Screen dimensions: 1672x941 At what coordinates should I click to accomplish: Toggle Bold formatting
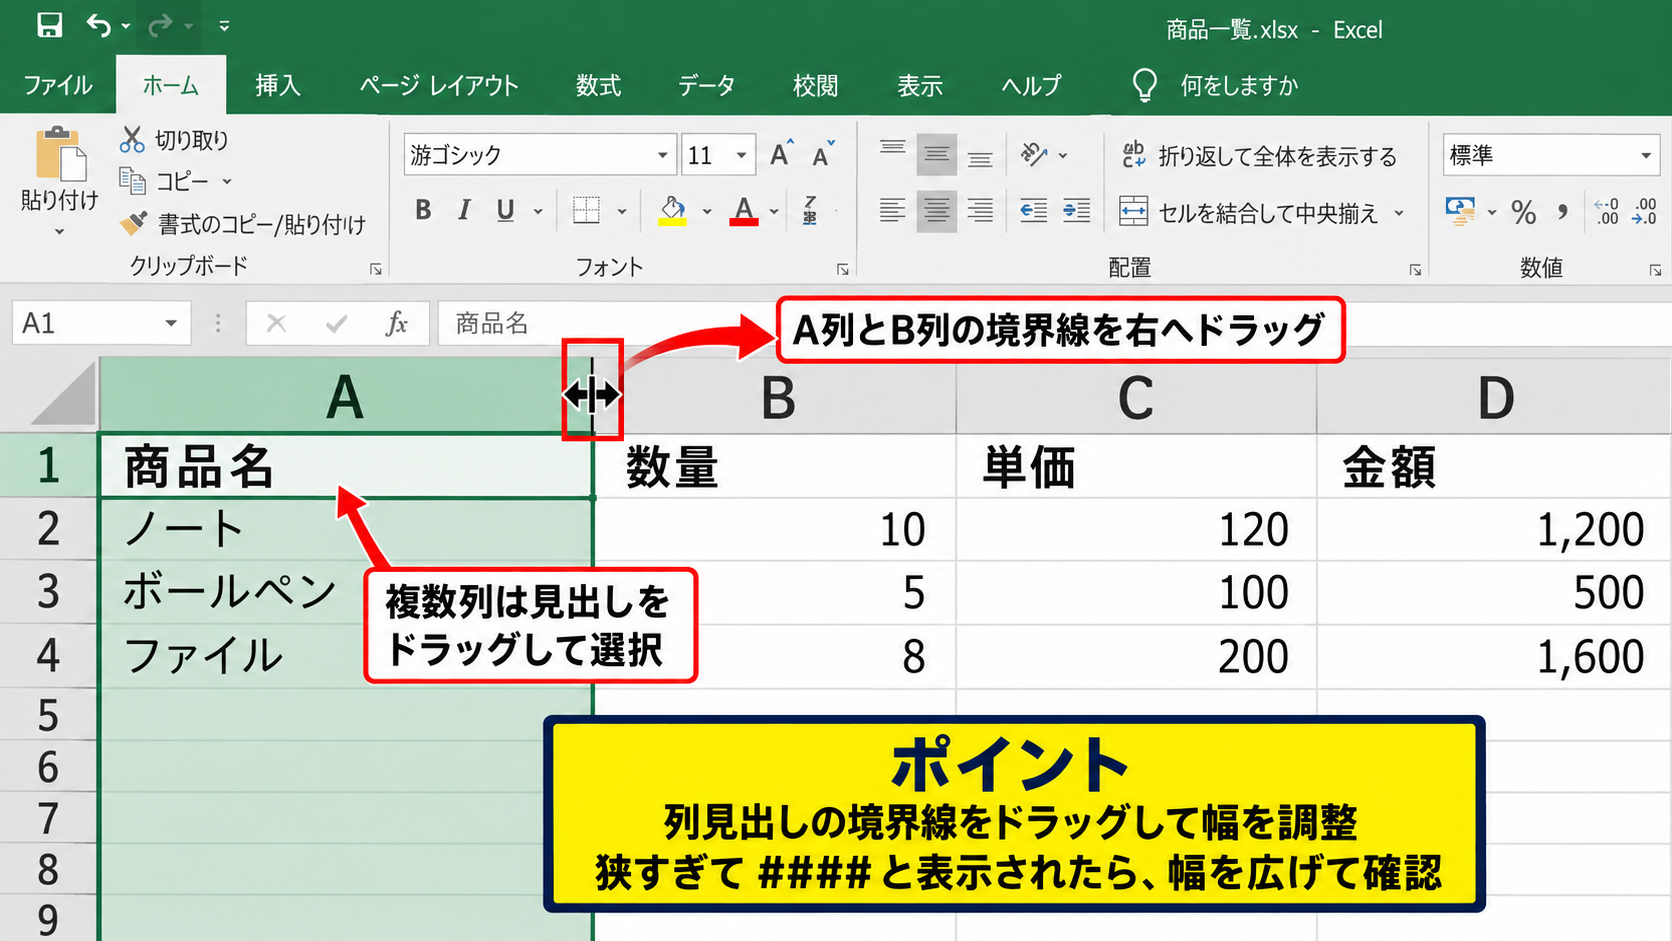pos(423,210)
